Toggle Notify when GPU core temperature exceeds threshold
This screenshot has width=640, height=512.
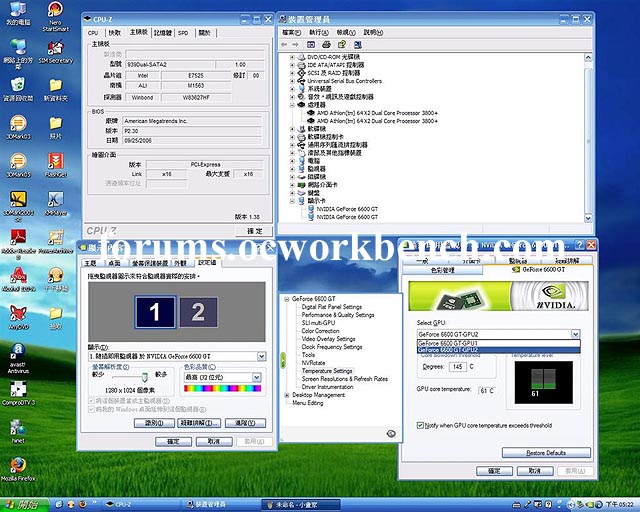pos(420,425)
